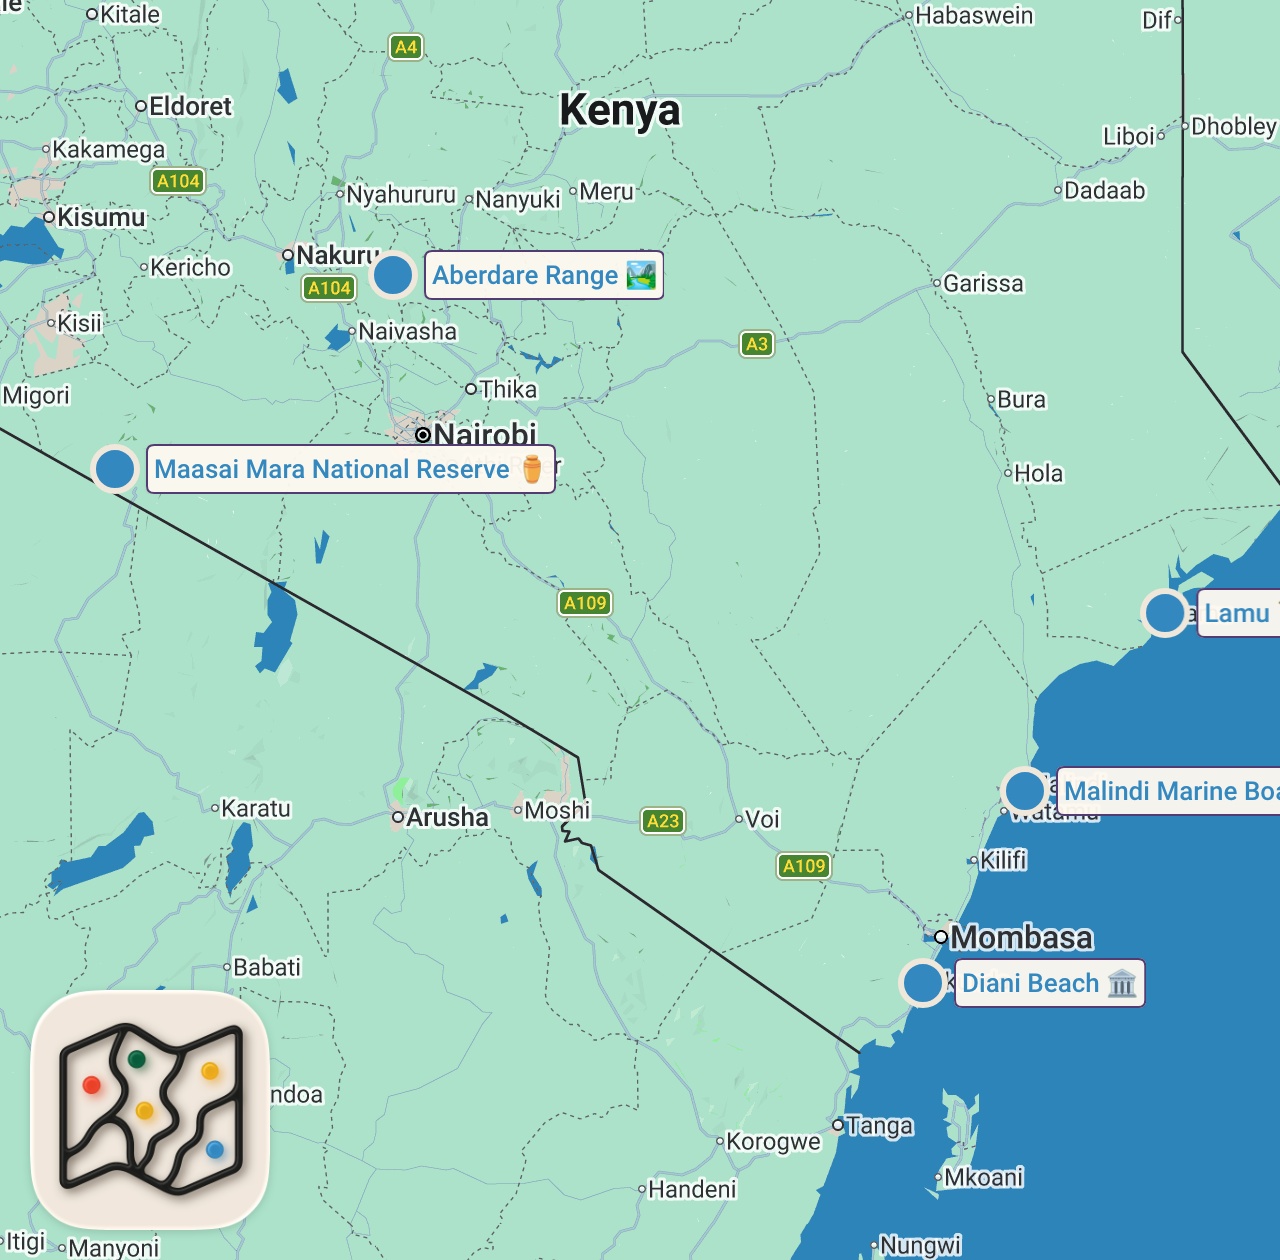Click the Kisumu city label

point(101,217)
